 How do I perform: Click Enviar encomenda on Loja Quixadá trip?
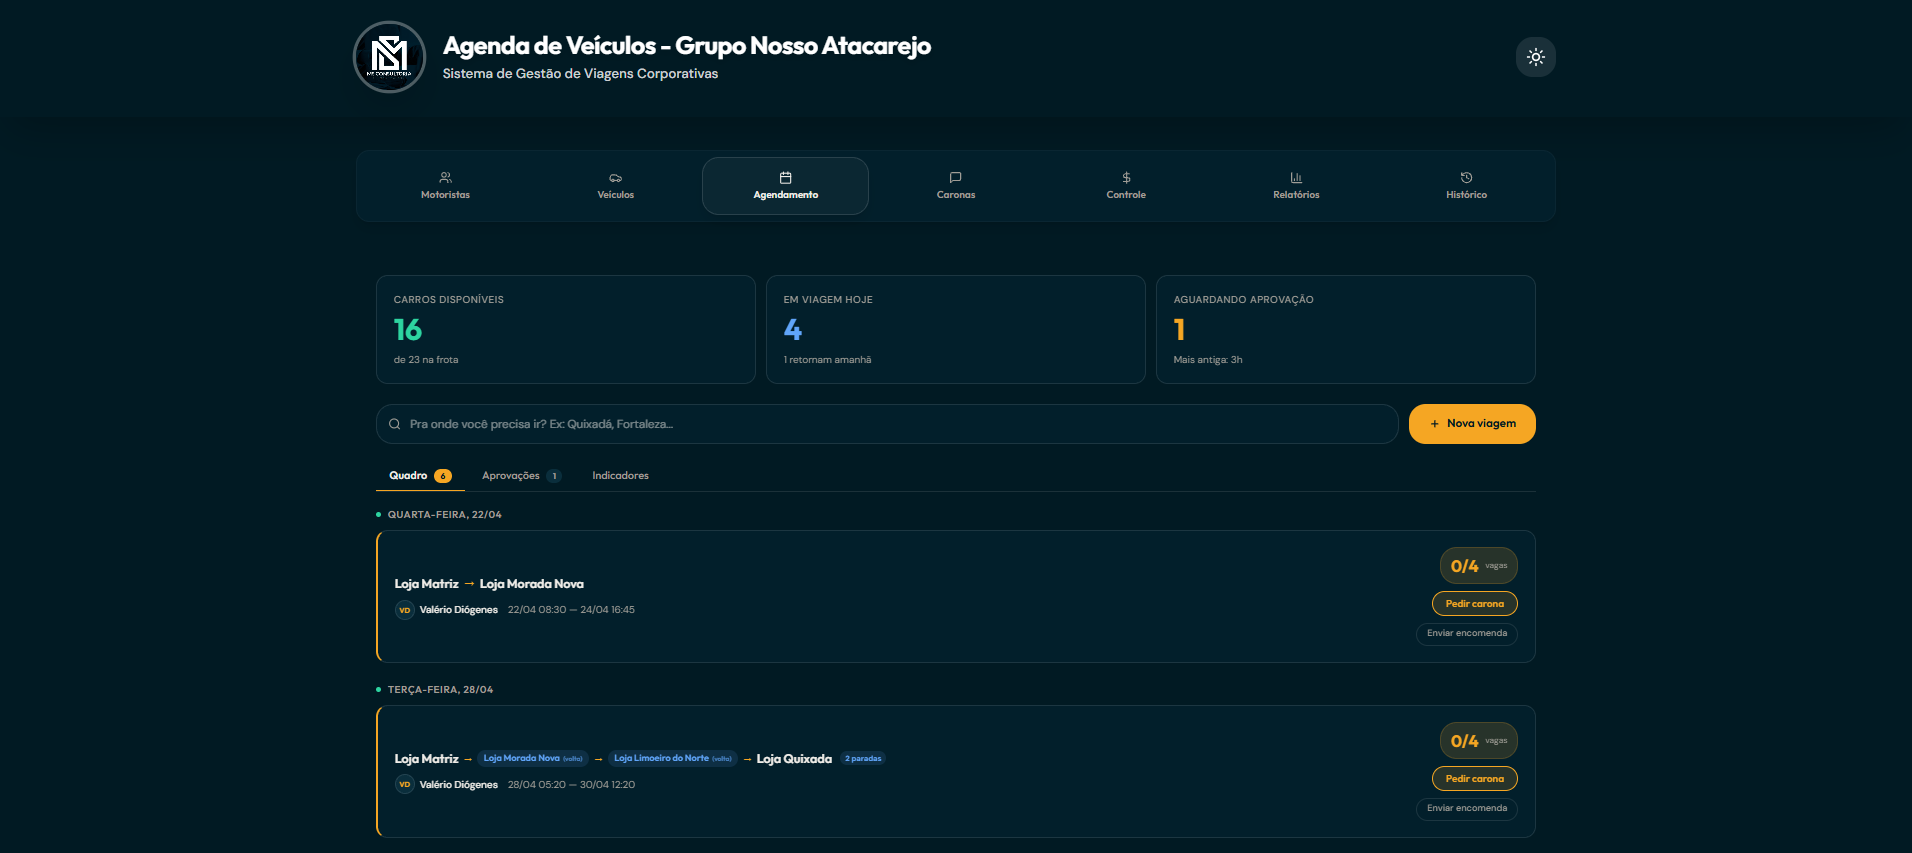click(x=1467, y=809)
